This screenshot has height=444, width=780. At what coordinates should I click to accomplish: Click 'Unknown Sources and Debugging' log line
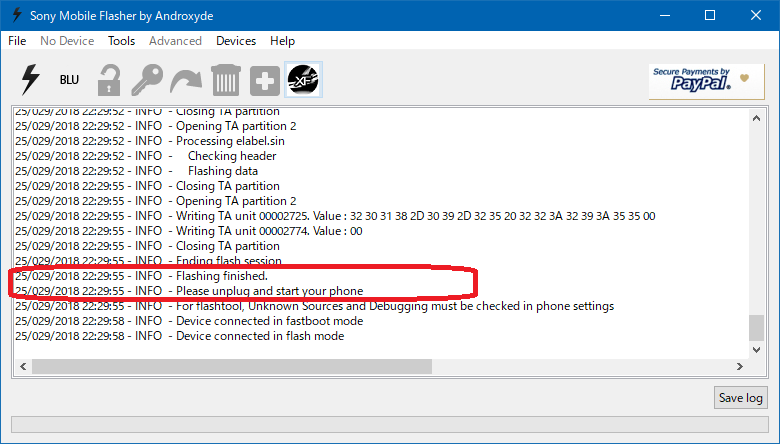(x=314, y=306)
